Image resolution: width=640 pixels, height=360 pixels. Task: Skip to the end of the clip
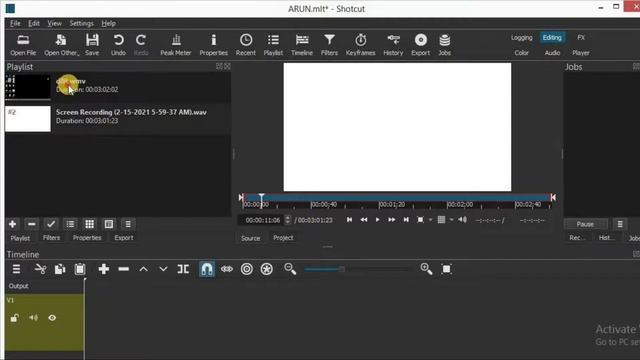click(406, 220)
